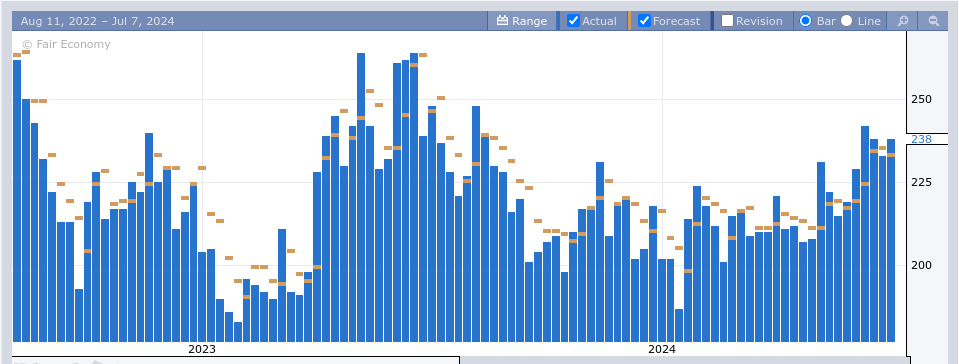This screenshot has height=364, width=959.
Task: Click the first leftmost blue bar
Action: coord(17,201)
